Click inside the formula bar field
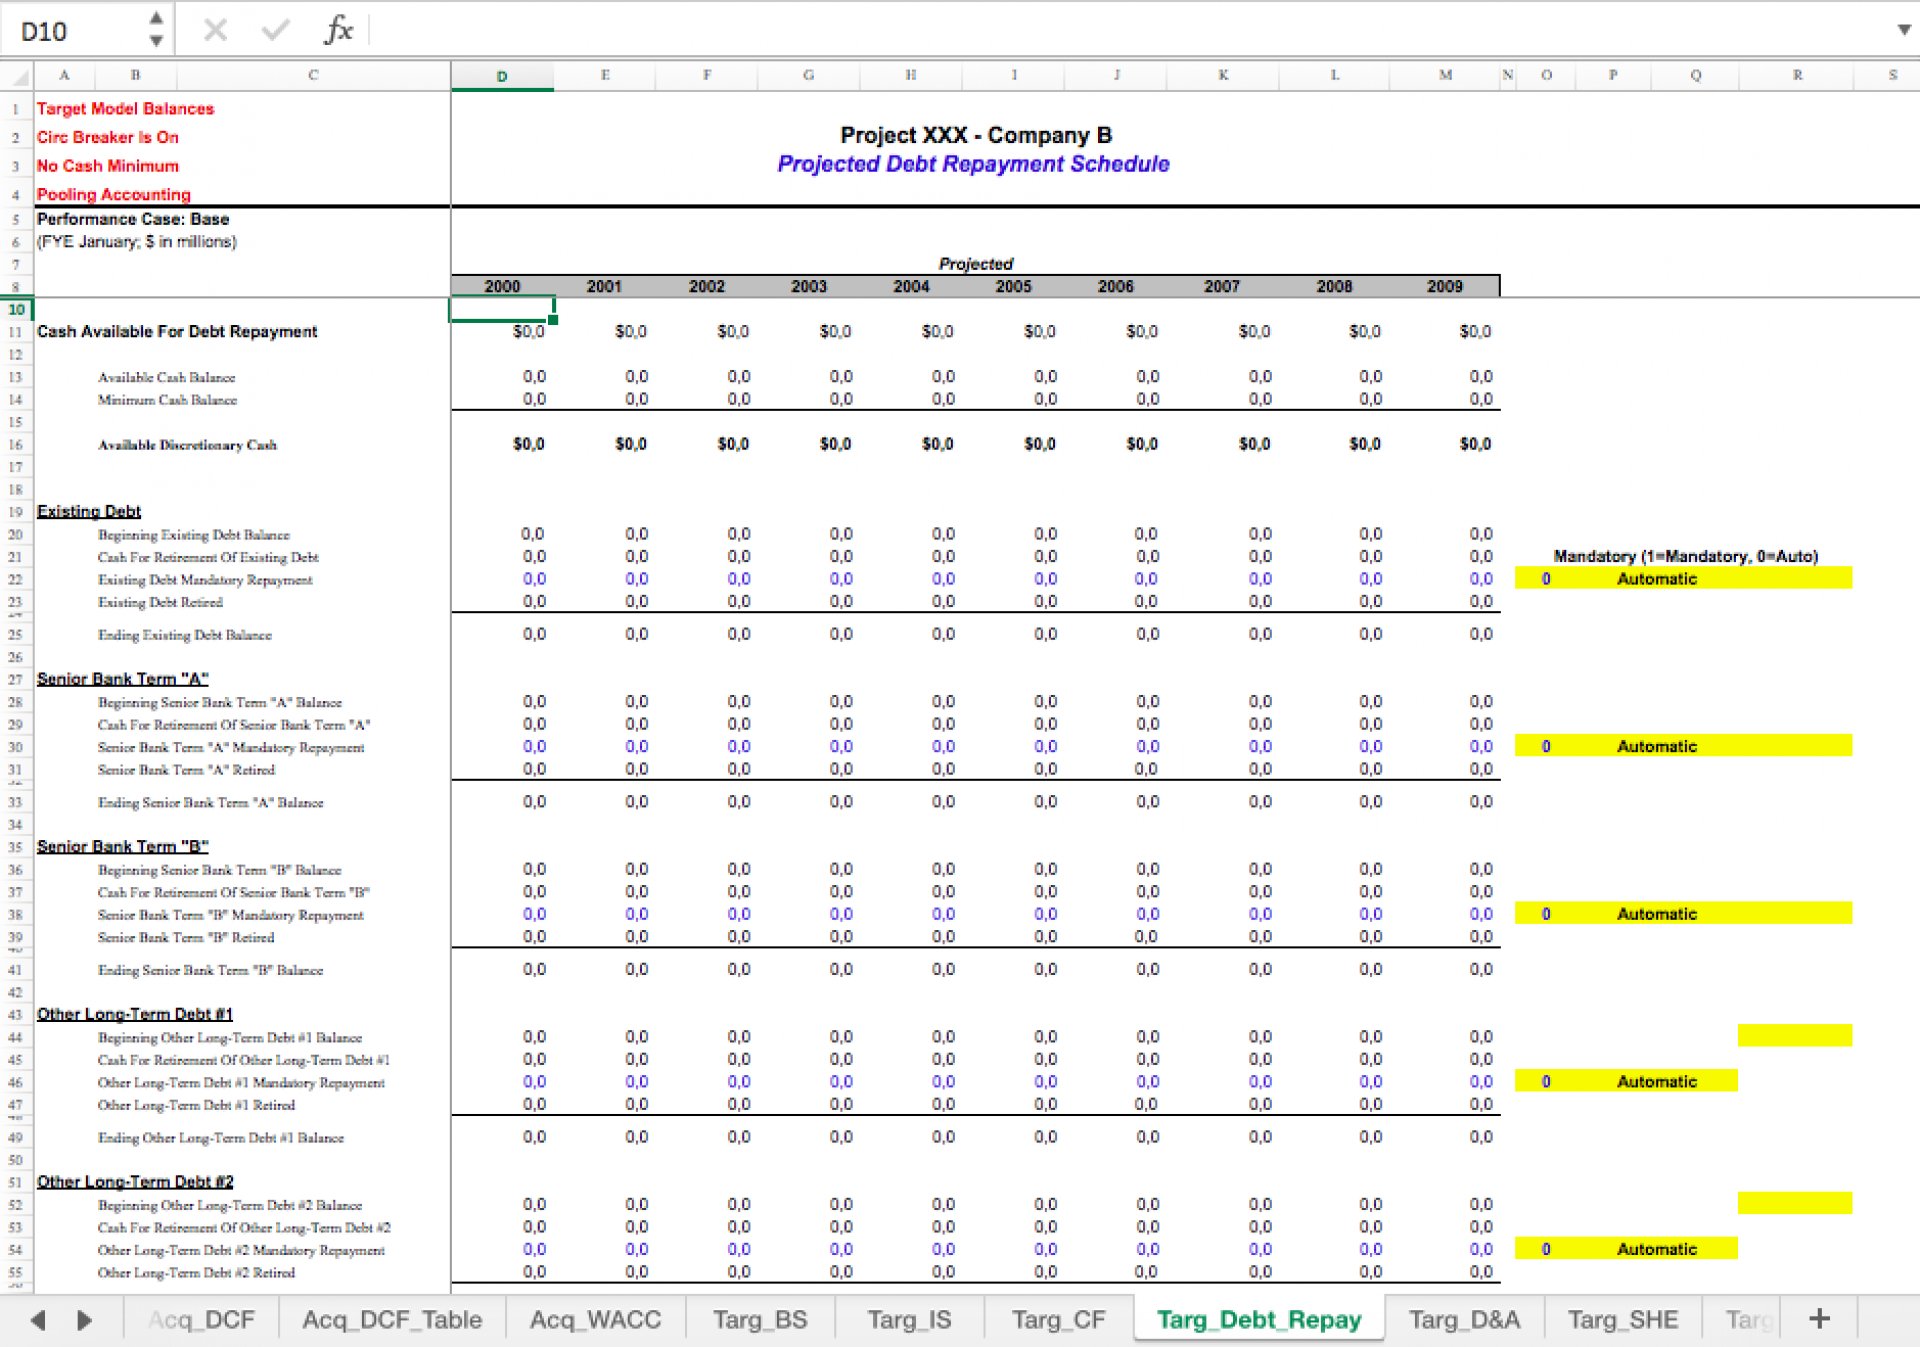Viewport: 1920px width, 1347px height. point(1130,30)
